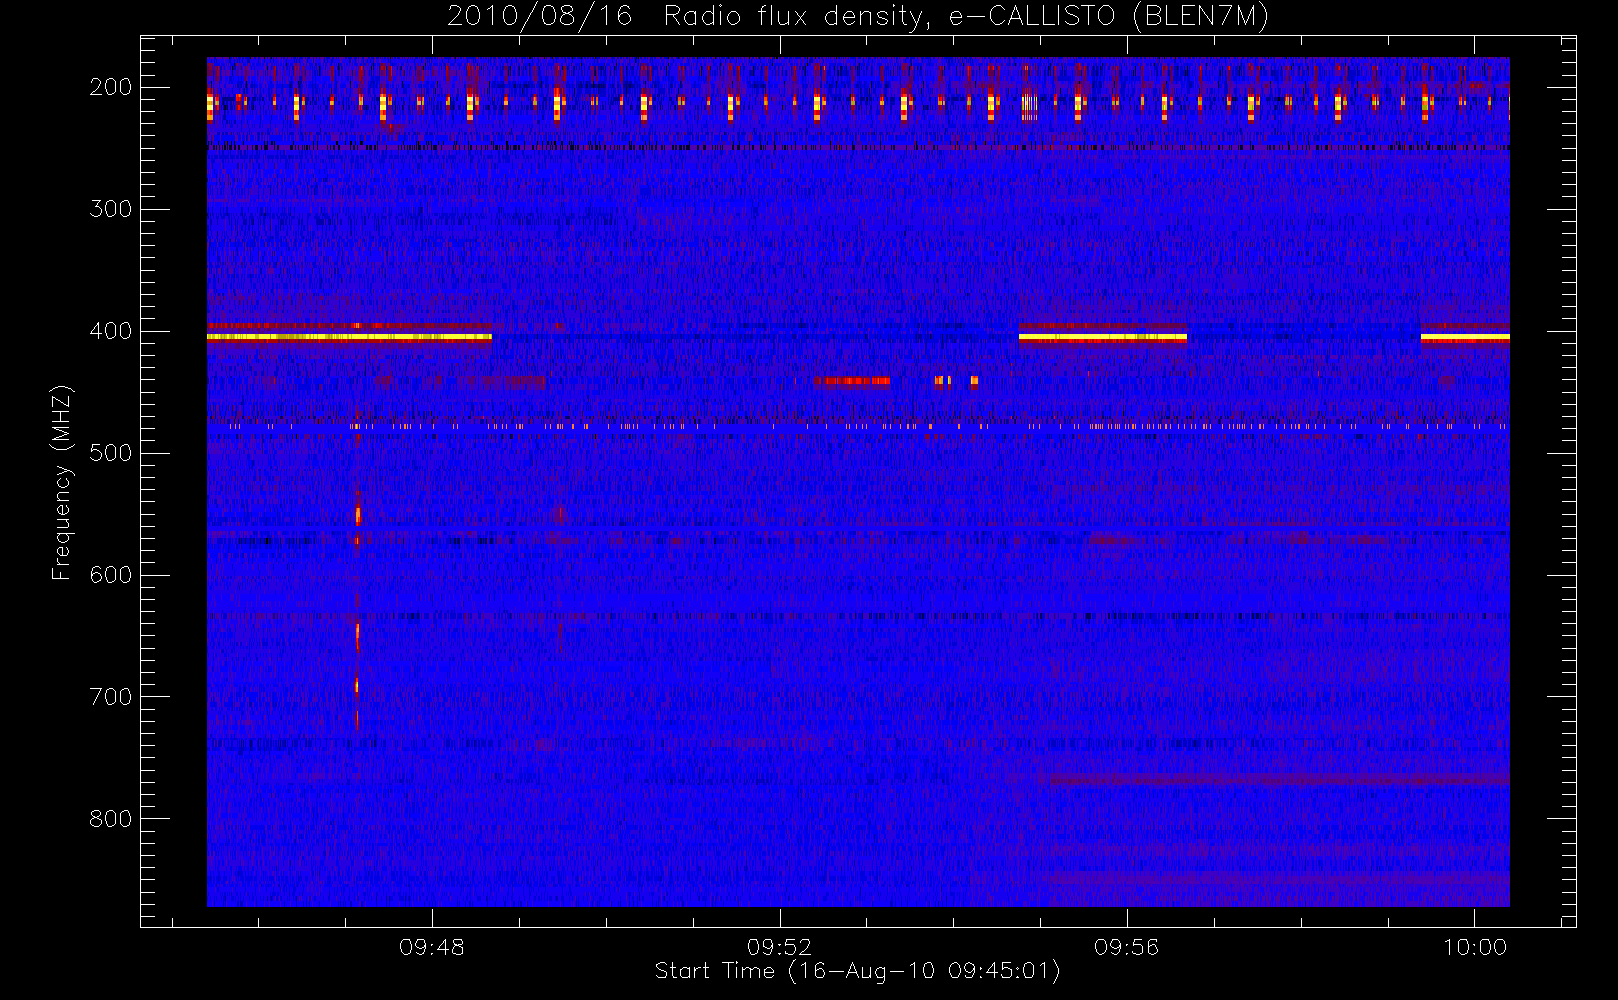Select the 500 frequency tick label
Screen dimensions: 1618x1000
110,453
